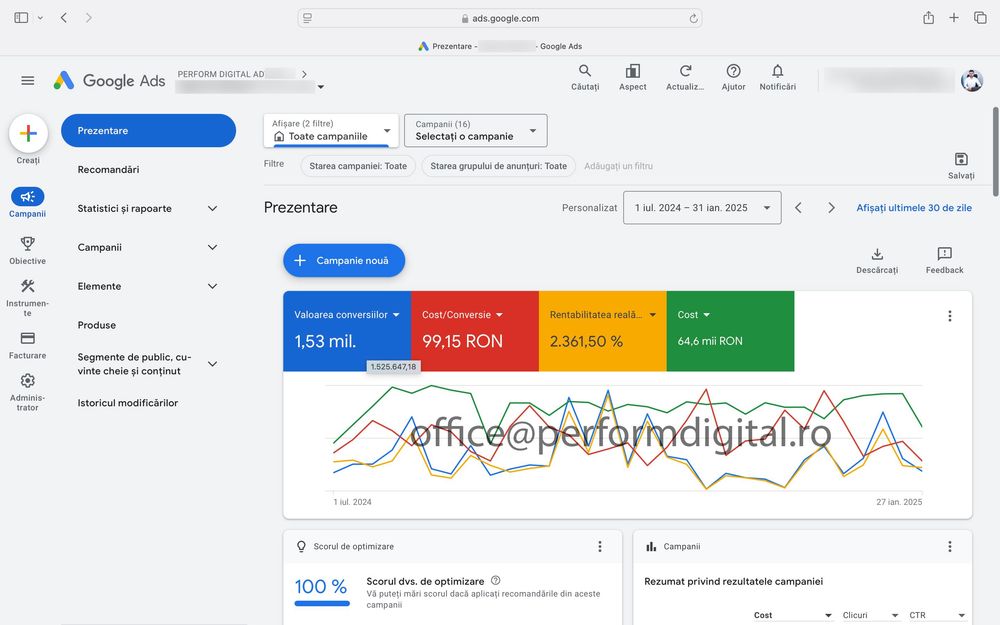The height and width of the screenshot is (625, 1000).
Task: Click the help icon beside Scorul dvs. de optimizare
Action: pos(496,580)
